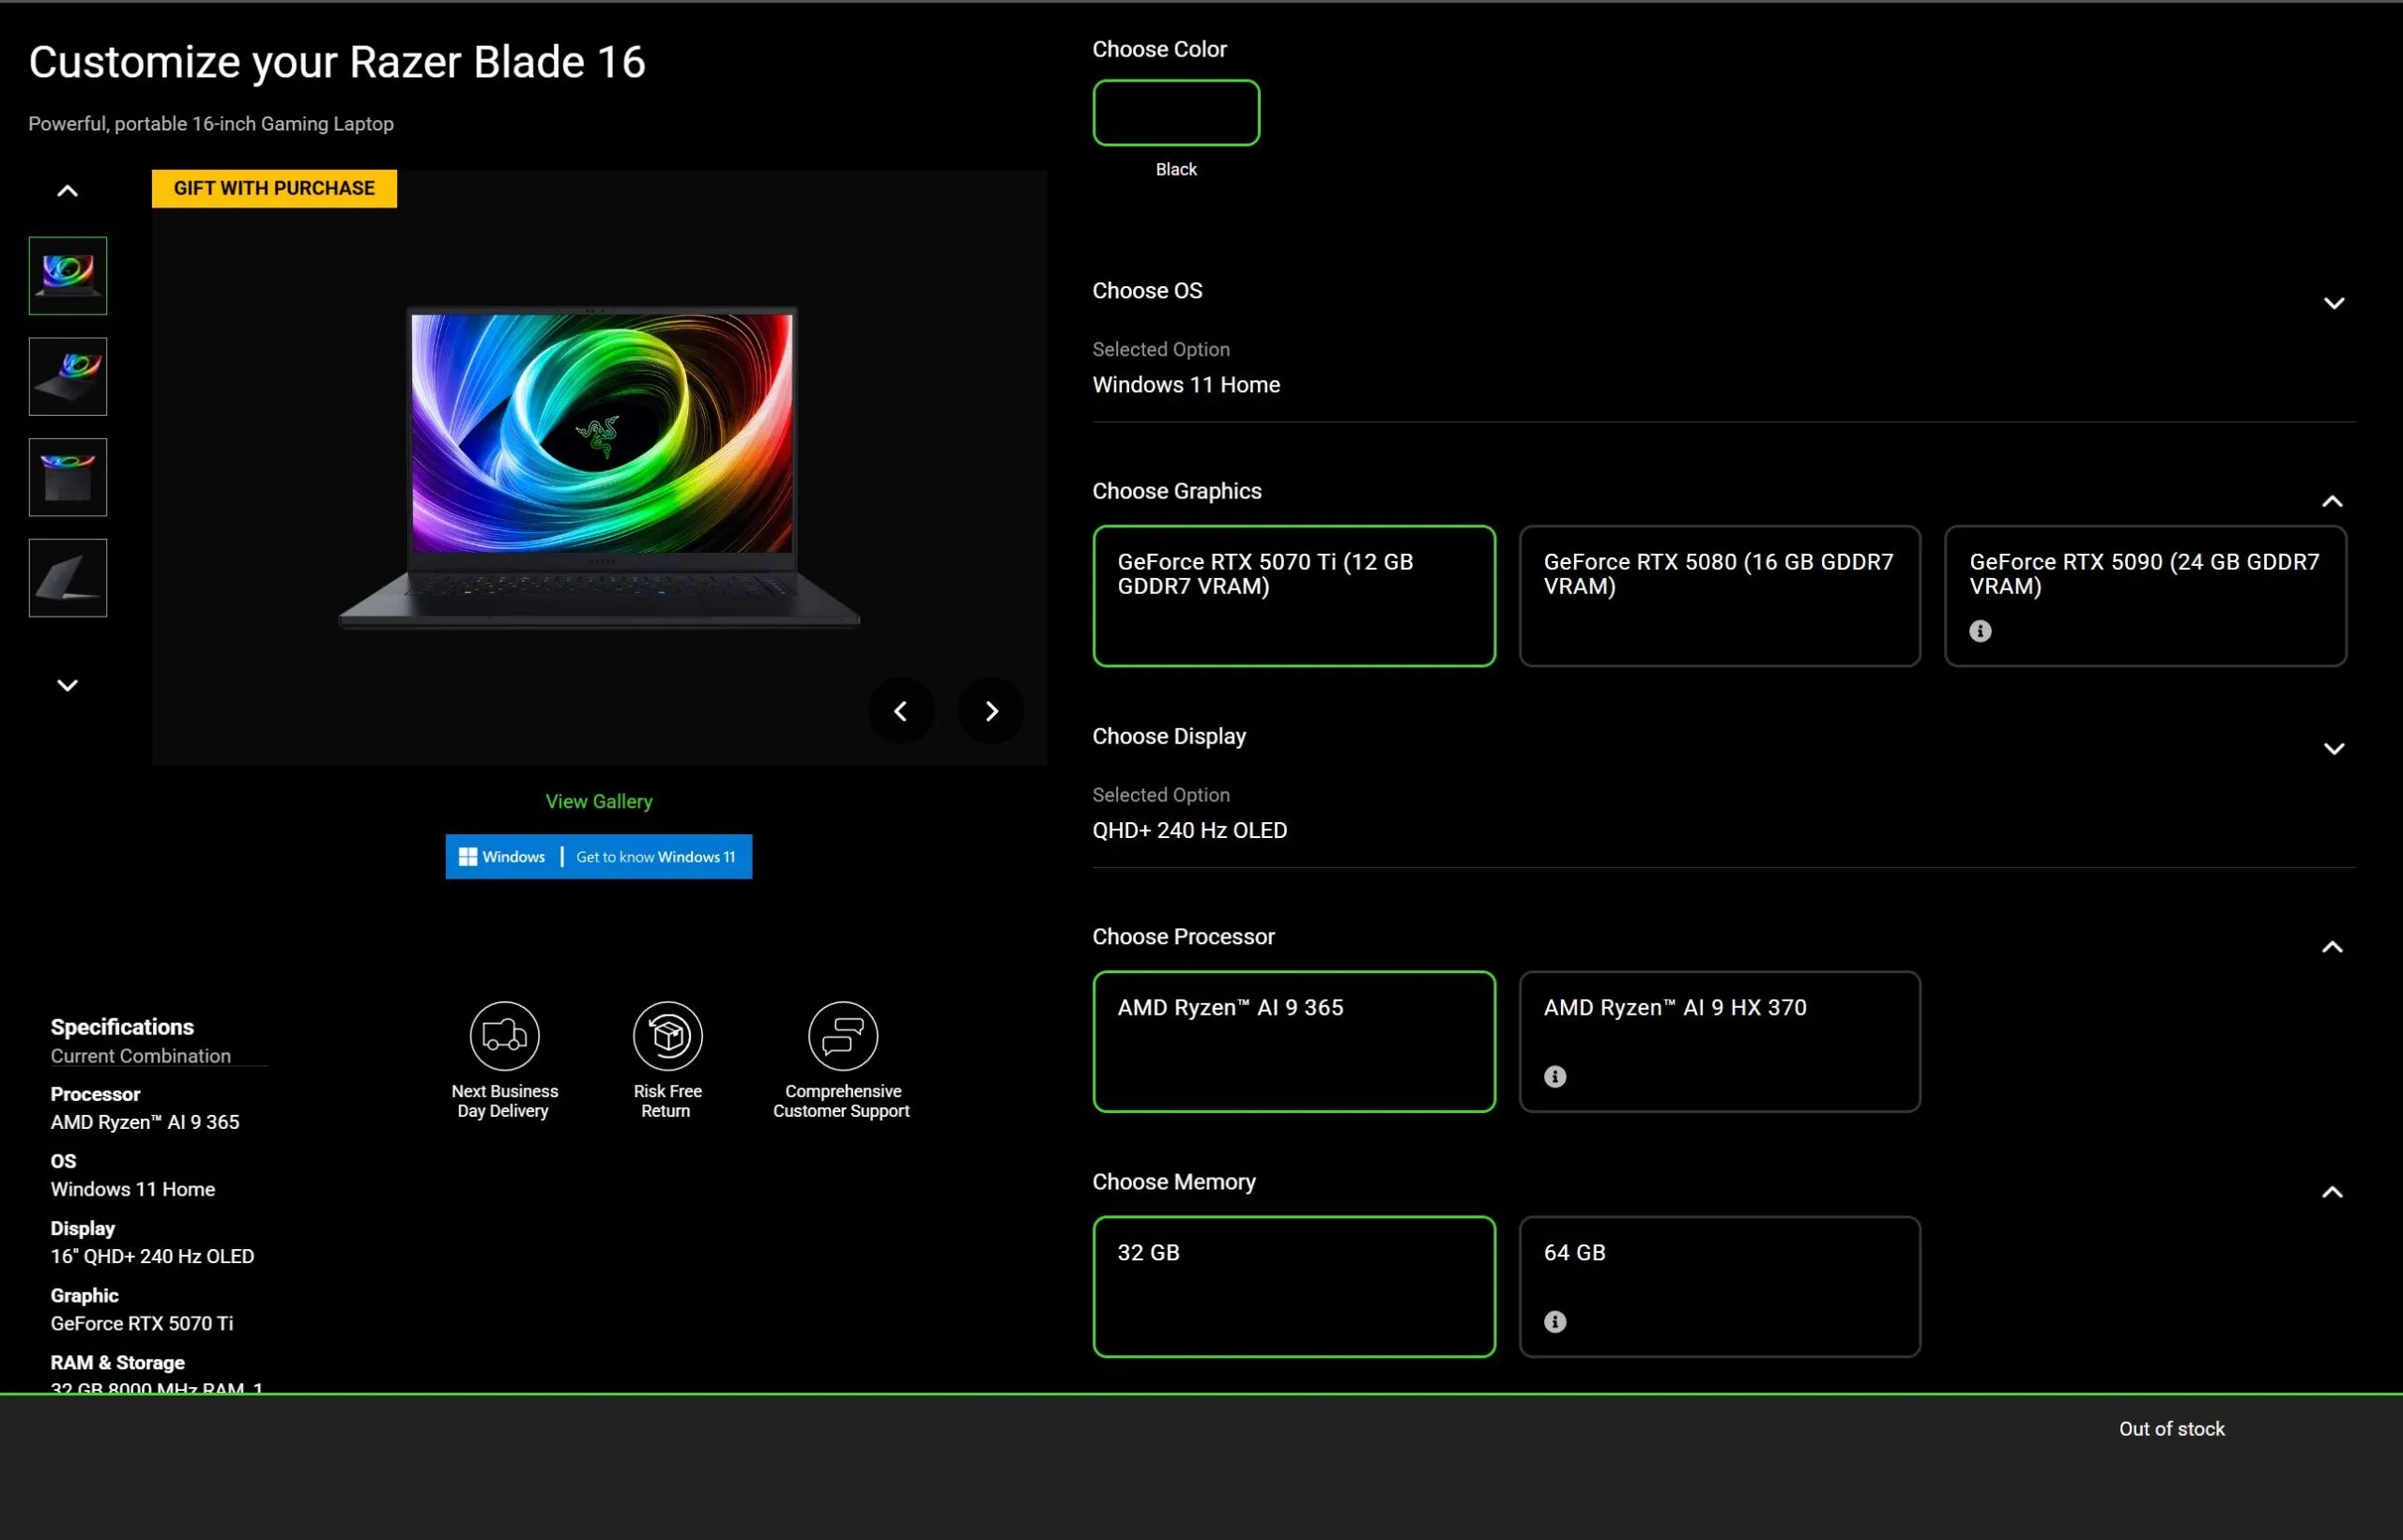
Task: Select 64 GB memory option
Action: (x=1720, y=1287)
